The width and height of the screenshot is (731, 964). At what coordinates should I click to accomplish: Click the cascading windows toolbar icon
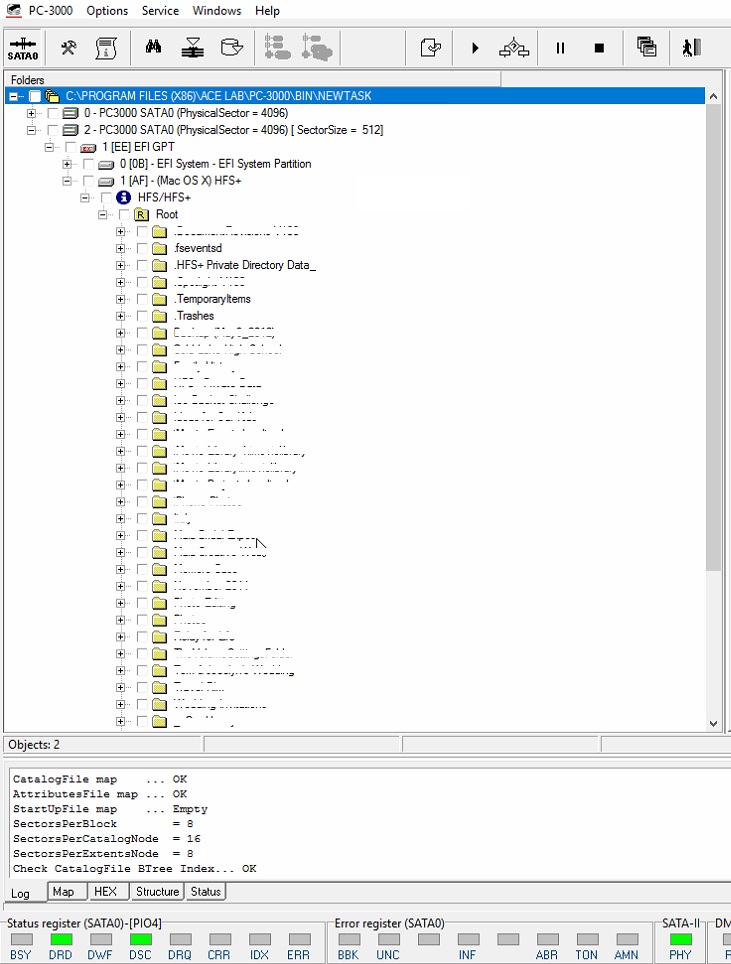point(646,47)
